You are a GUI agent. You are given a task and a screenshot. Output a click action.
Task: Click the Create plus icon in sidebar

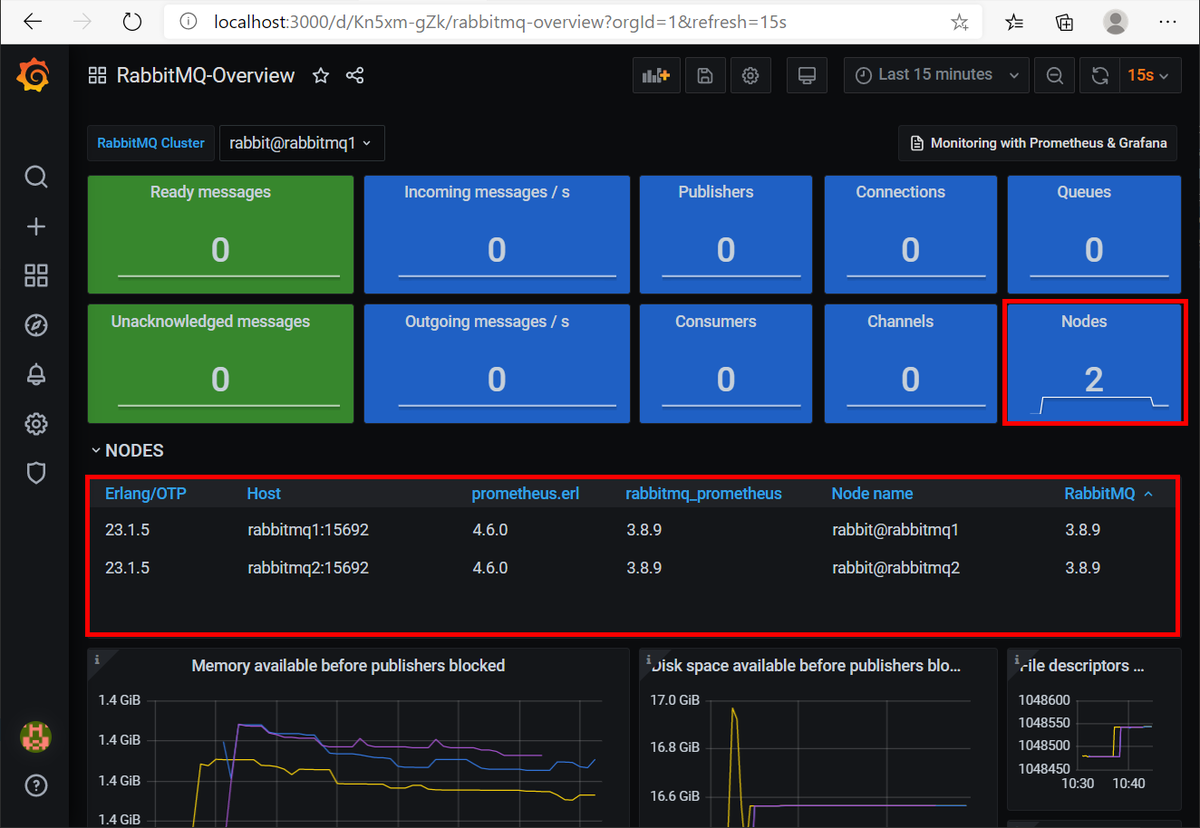point(36,226)
